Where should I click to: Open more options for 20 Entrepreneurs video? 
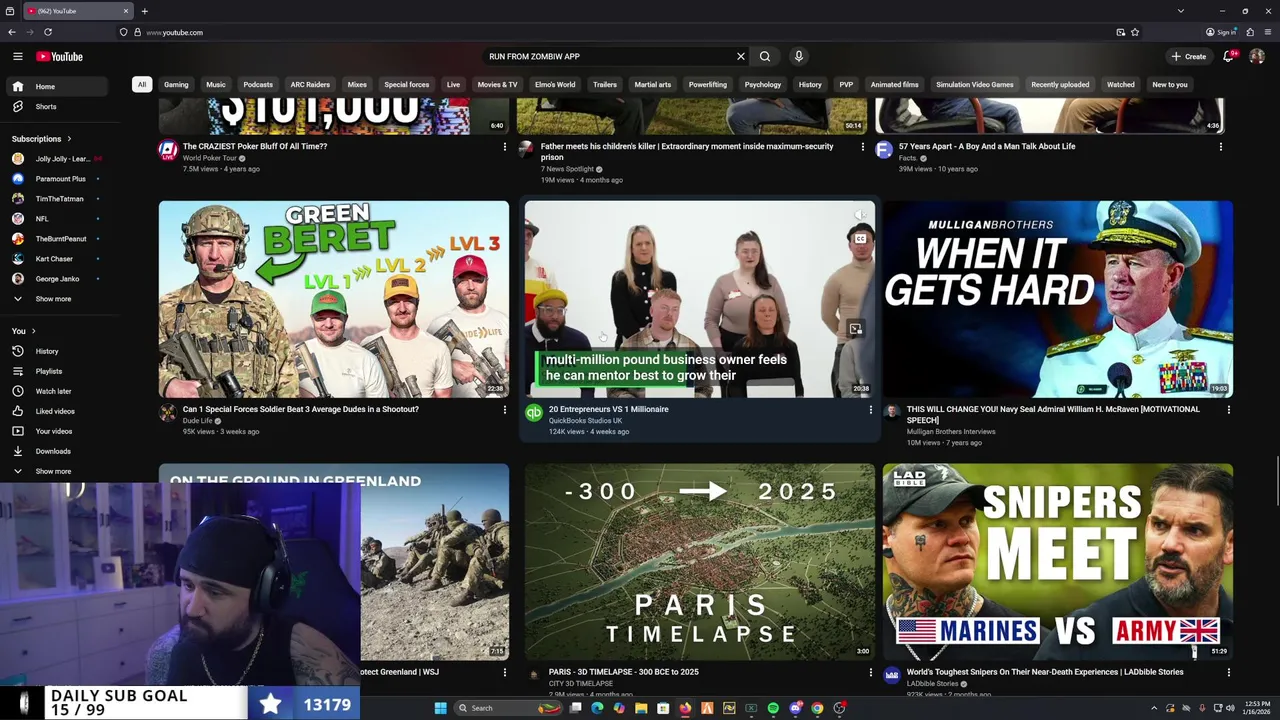[x=870, y=410]
